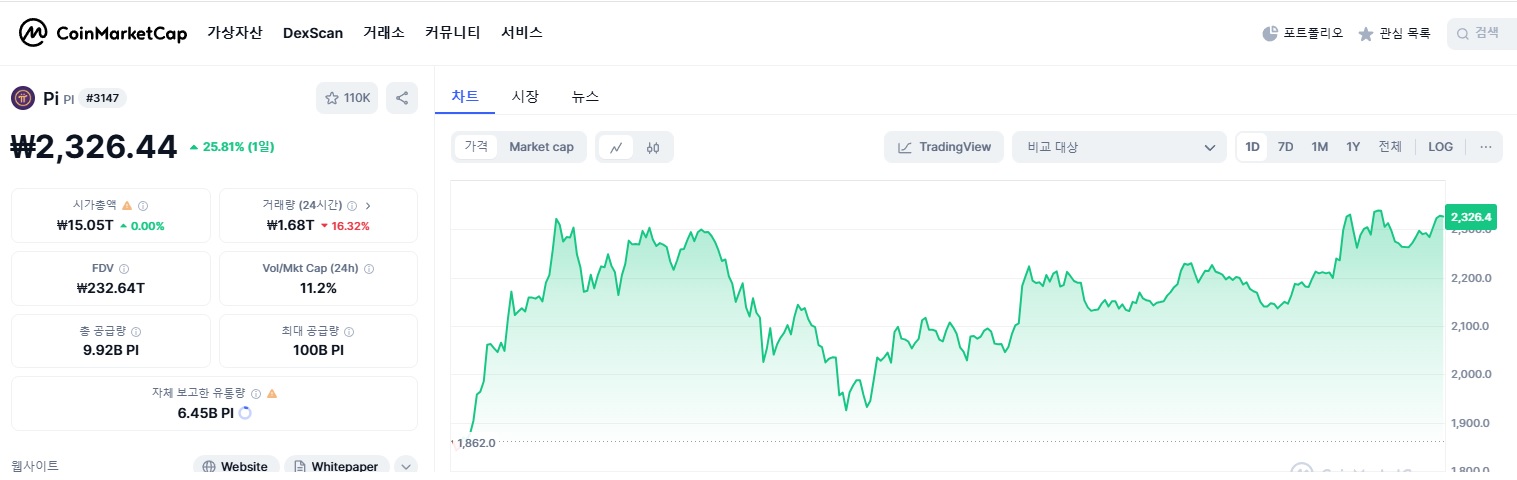1517x480 pixels.
Task: Open the 포트폴리오 portfolio icon link
Action: click(1302, 33)
